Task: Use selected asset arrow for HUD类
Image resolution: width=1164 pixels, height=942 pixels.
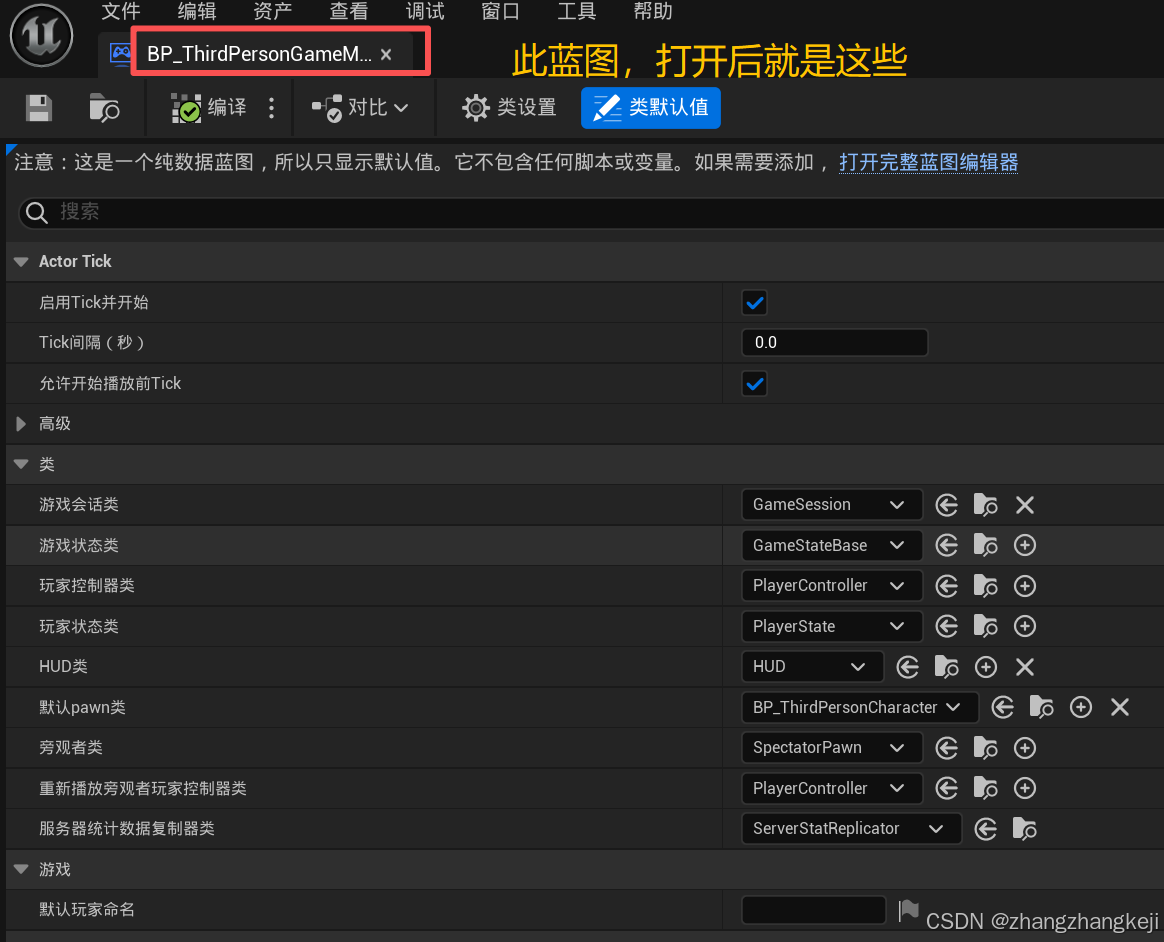Action: (908, 667)
